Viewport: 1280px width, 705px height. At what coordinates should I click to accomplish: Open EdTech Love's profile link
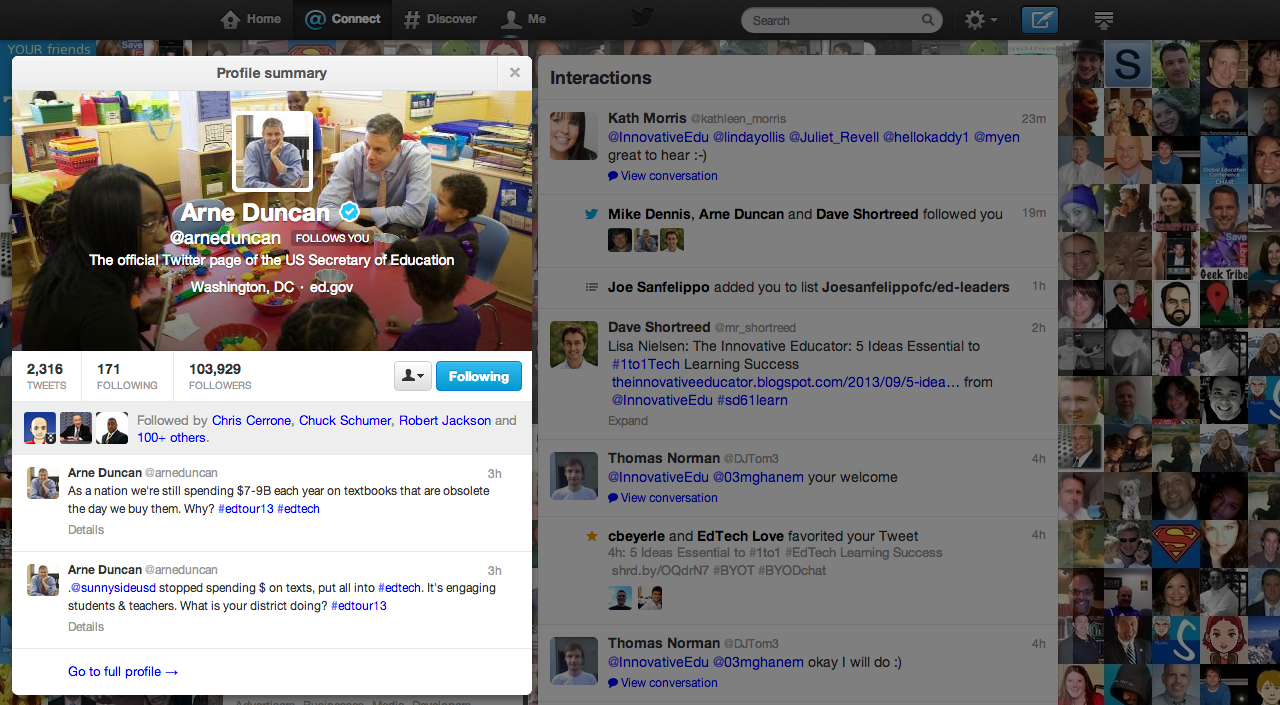(738, 535)
